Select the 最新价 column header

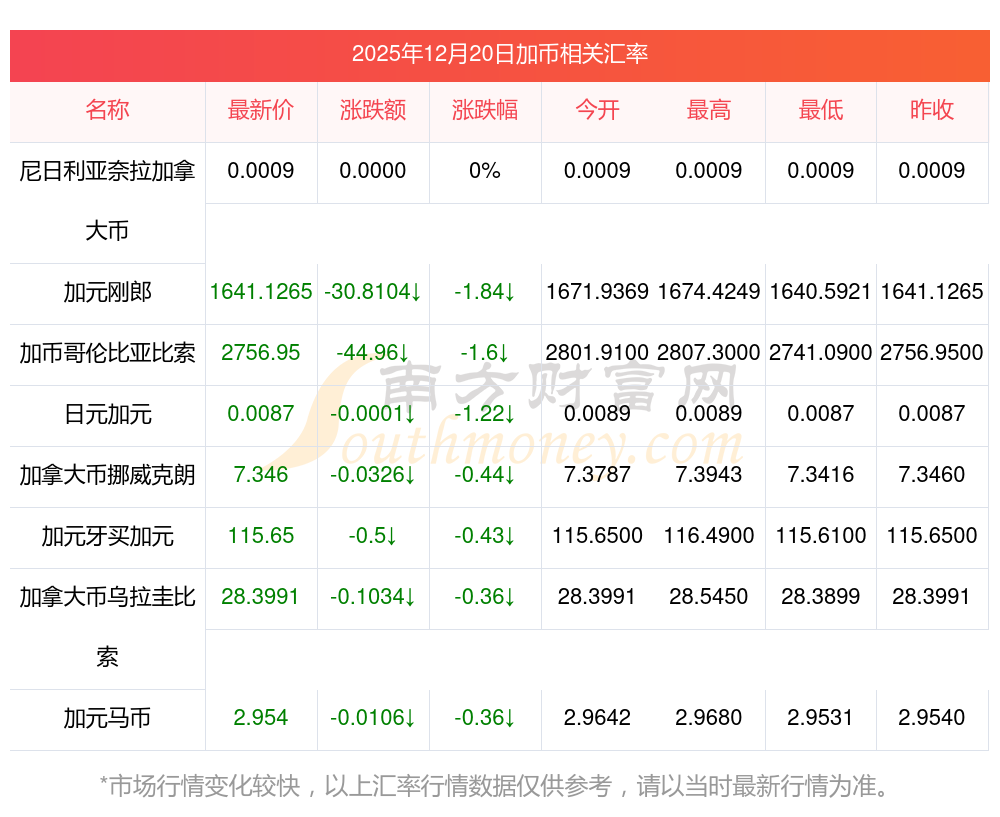click(x=261, y=110)
